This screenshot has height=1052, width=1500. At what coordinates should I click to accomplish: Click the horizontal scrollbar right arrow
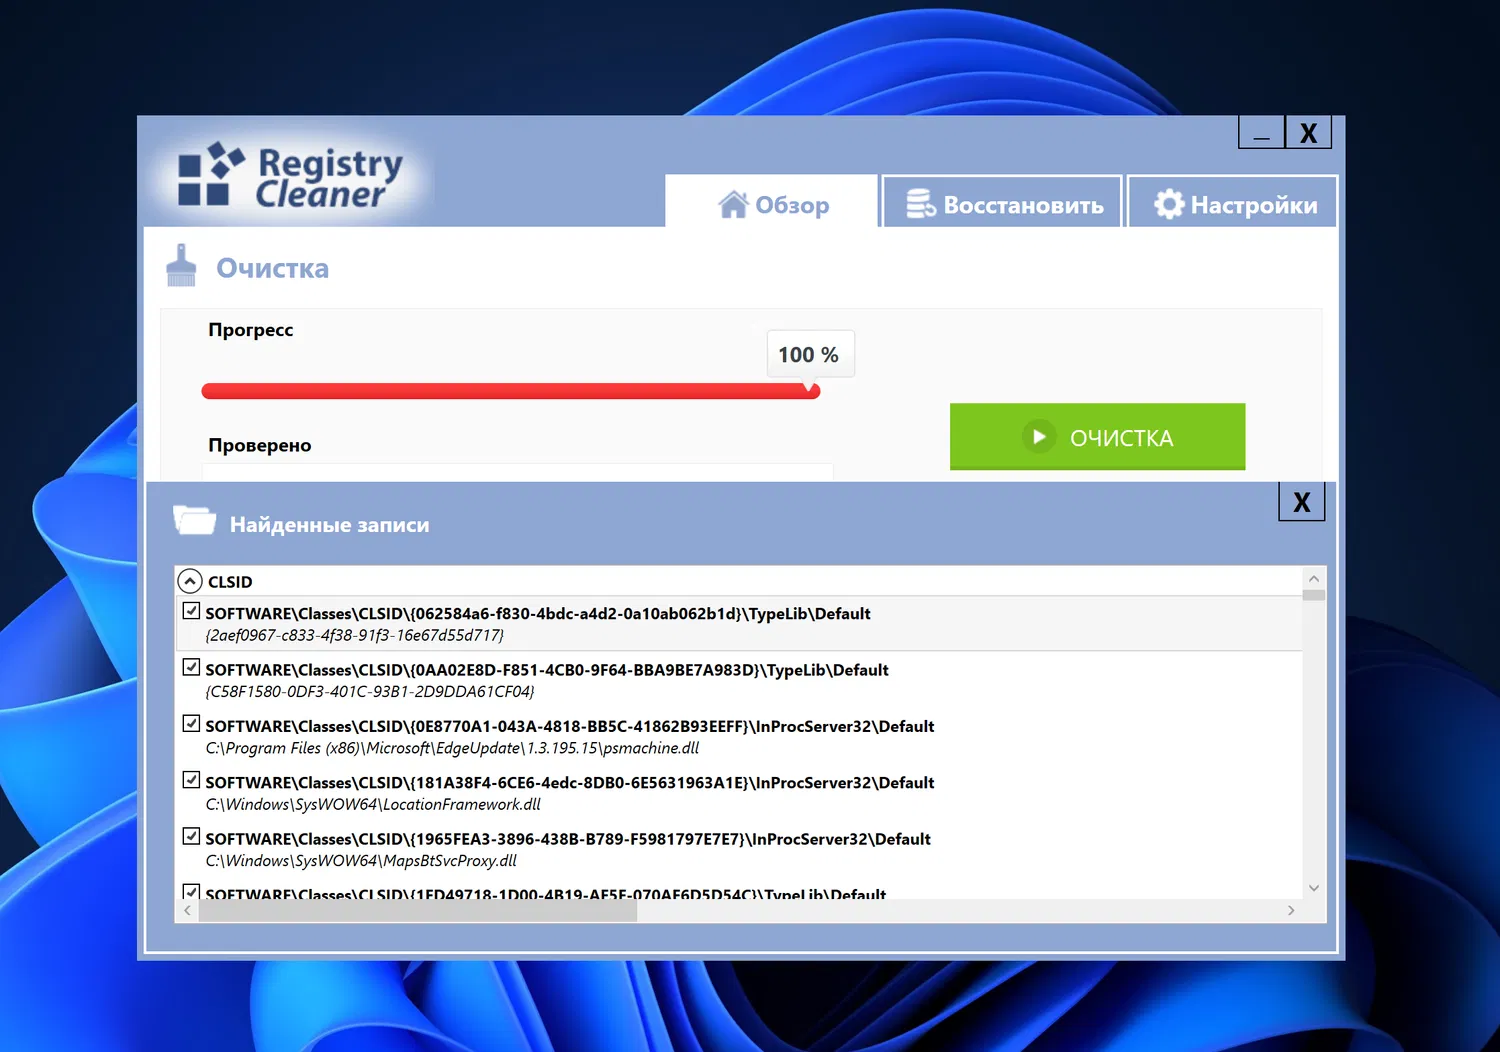(1291, 910)
